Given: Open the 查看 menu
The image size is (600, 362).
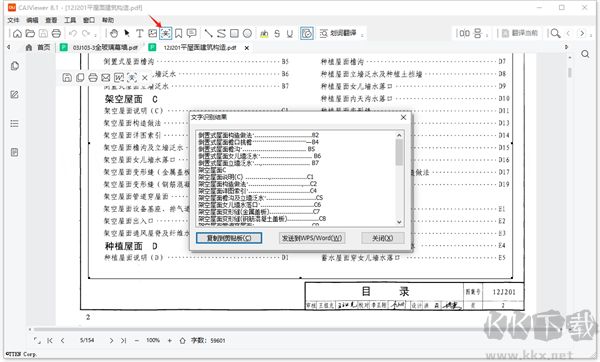Looking at the screenshot, I should [51, 20].
